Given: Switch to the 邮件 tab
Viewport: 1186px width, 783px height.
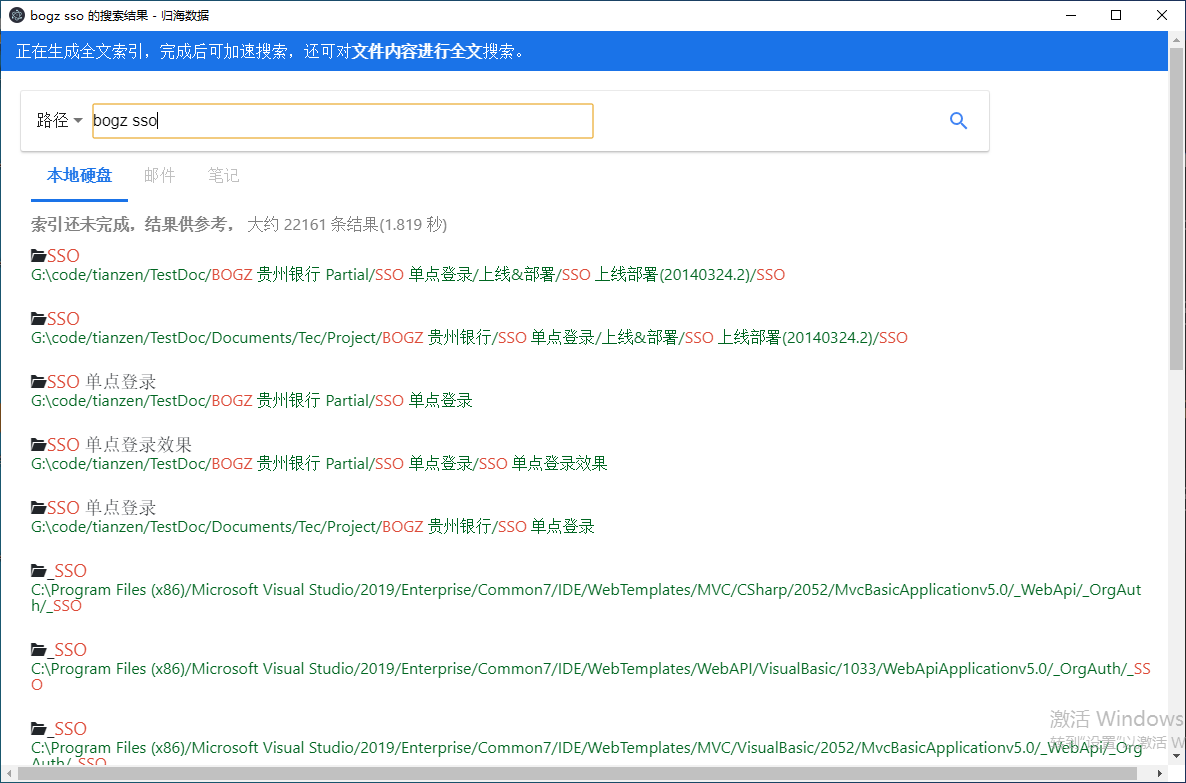Looking at the screenshot, I should [159, 176].
